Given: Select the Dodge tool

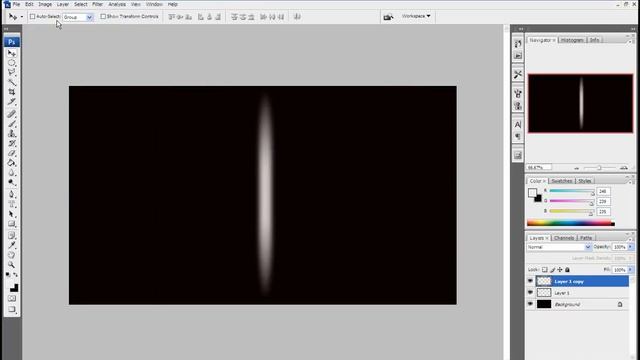Looking at the screenshot, I should [x=11, y=182].
